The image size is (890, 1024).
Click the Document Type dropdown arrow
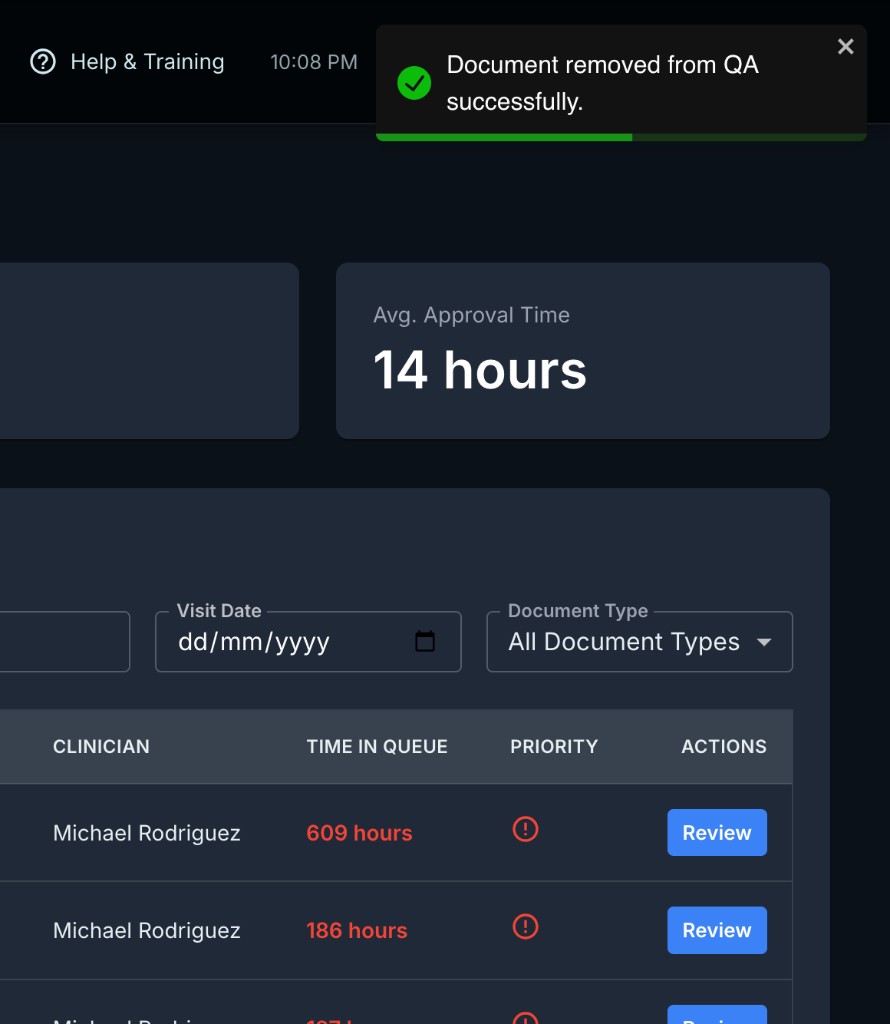[763, 642]
